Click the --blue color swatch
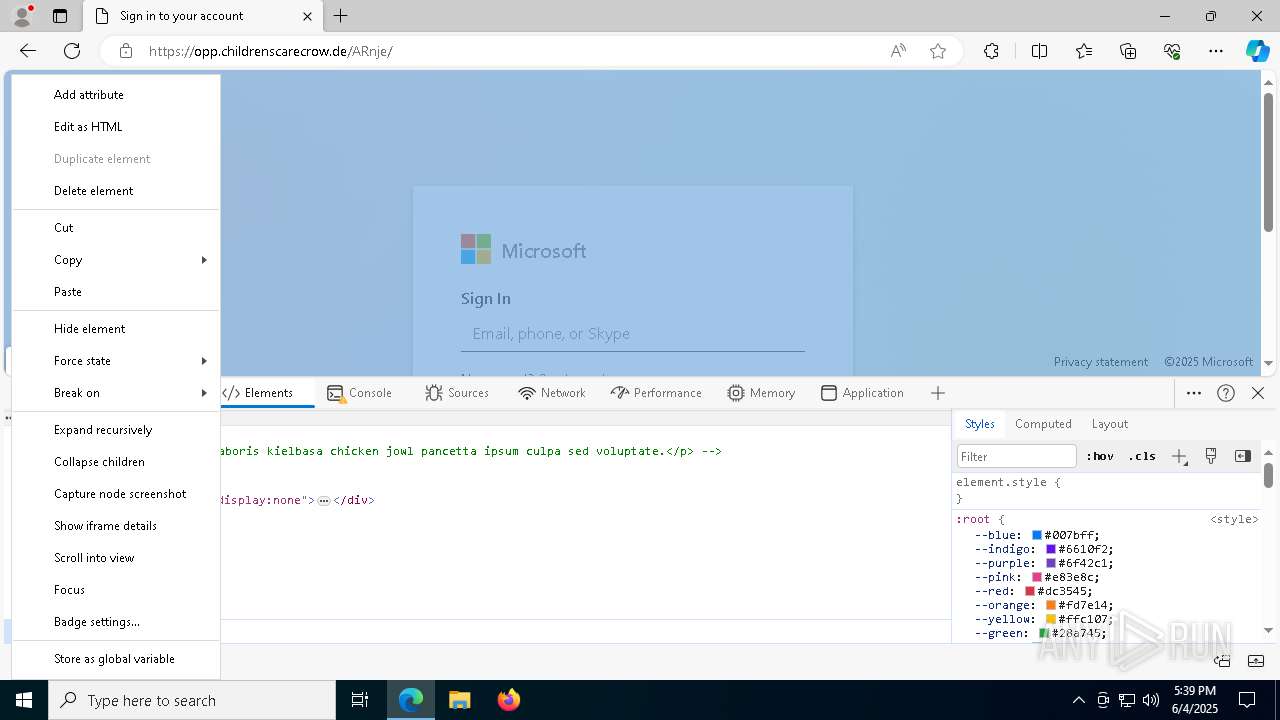This screenshot has width=1280, height=720. [1037, 536]
